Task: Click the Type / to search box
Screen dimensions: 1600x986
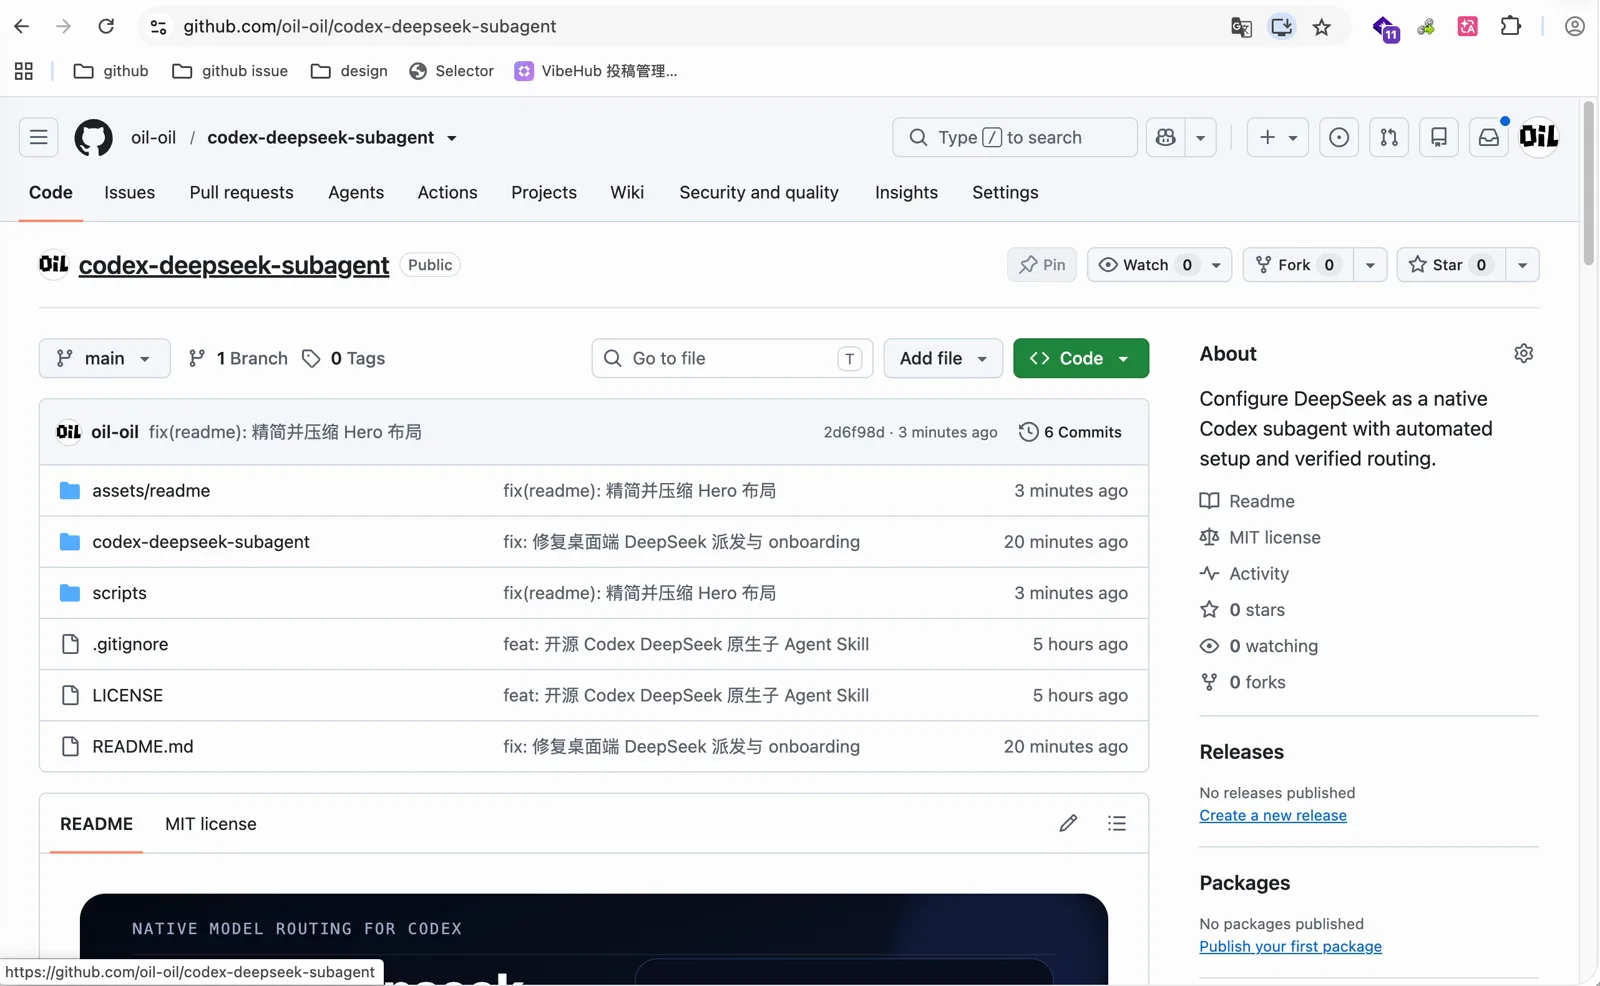Action: click(x=1015, y=137)
